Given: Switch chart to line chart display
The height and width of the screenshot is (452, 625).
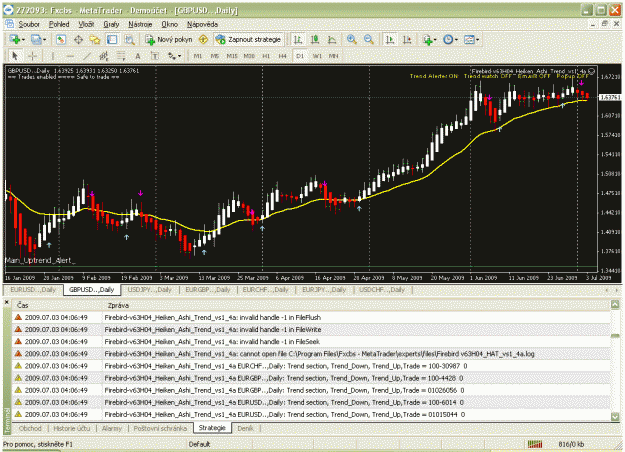Looking at the screenshot, I should pos(332,39).
